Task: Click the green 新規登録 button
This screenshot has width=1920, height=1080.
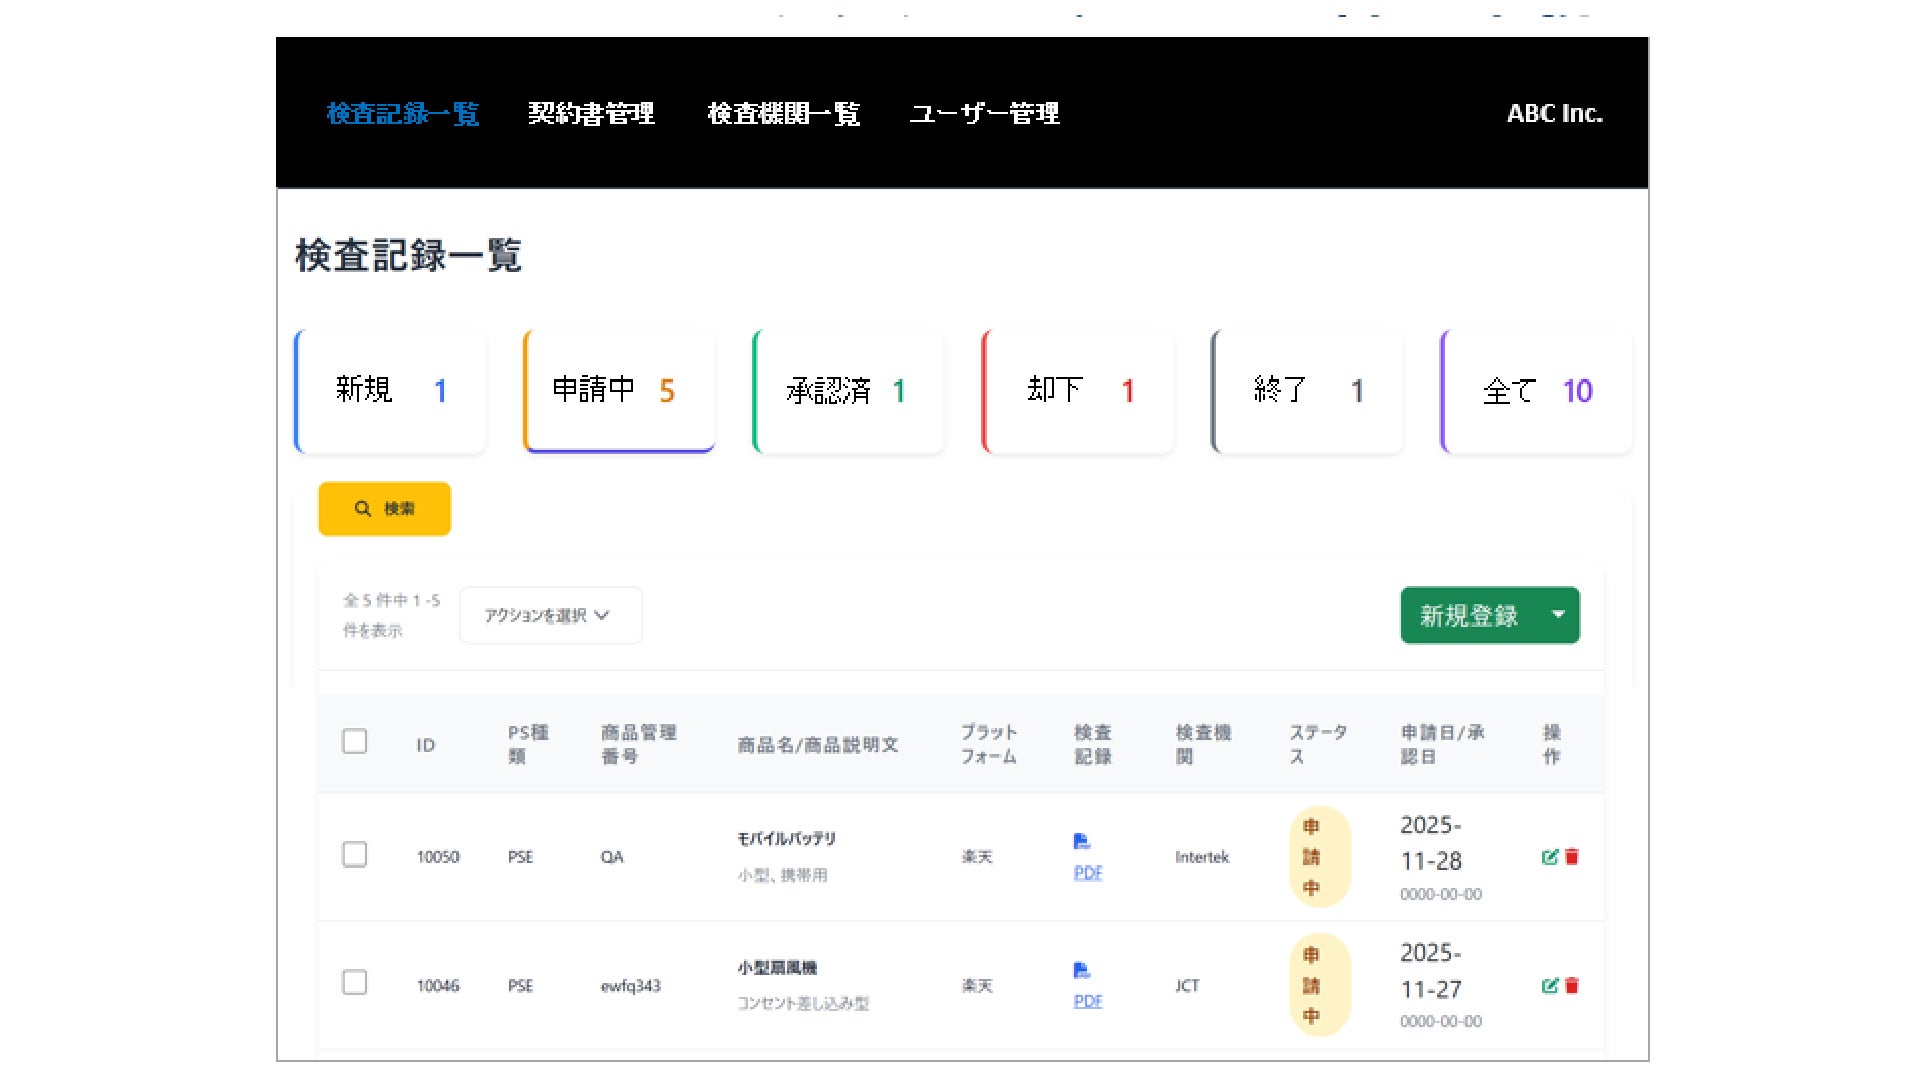Action: click(1468, 615)
